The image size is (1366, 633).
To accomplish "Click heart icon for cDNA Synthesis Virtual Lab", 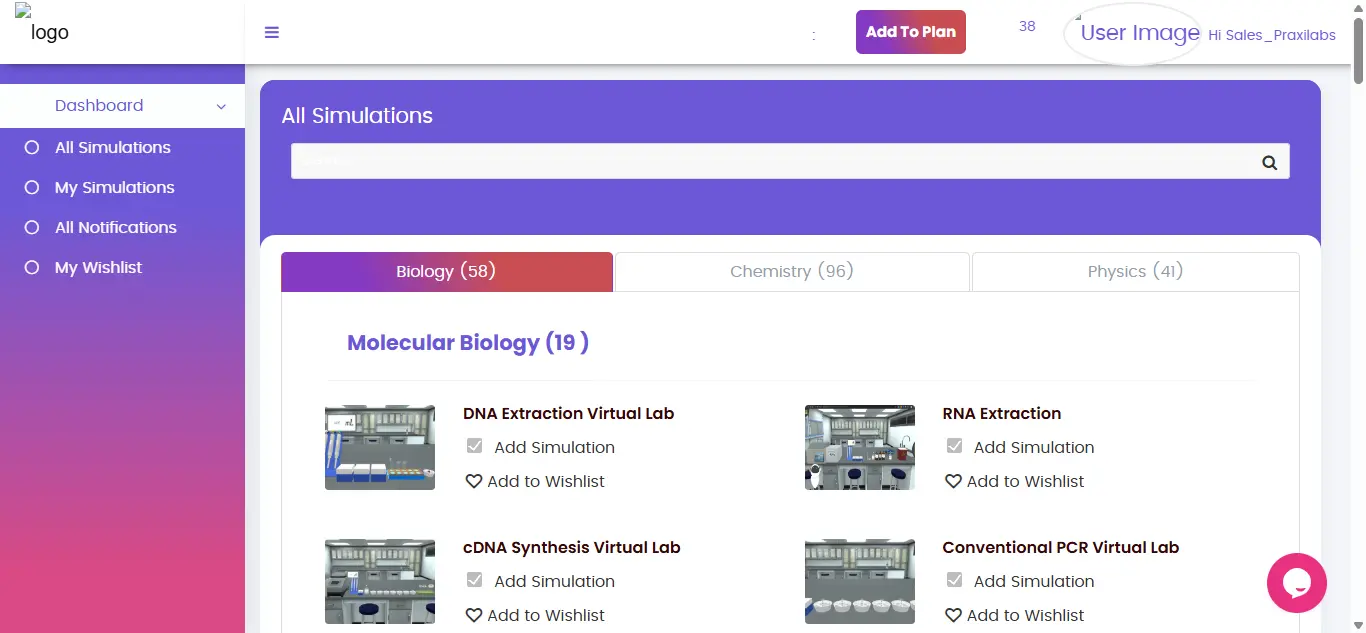I will tap(474, 615).
